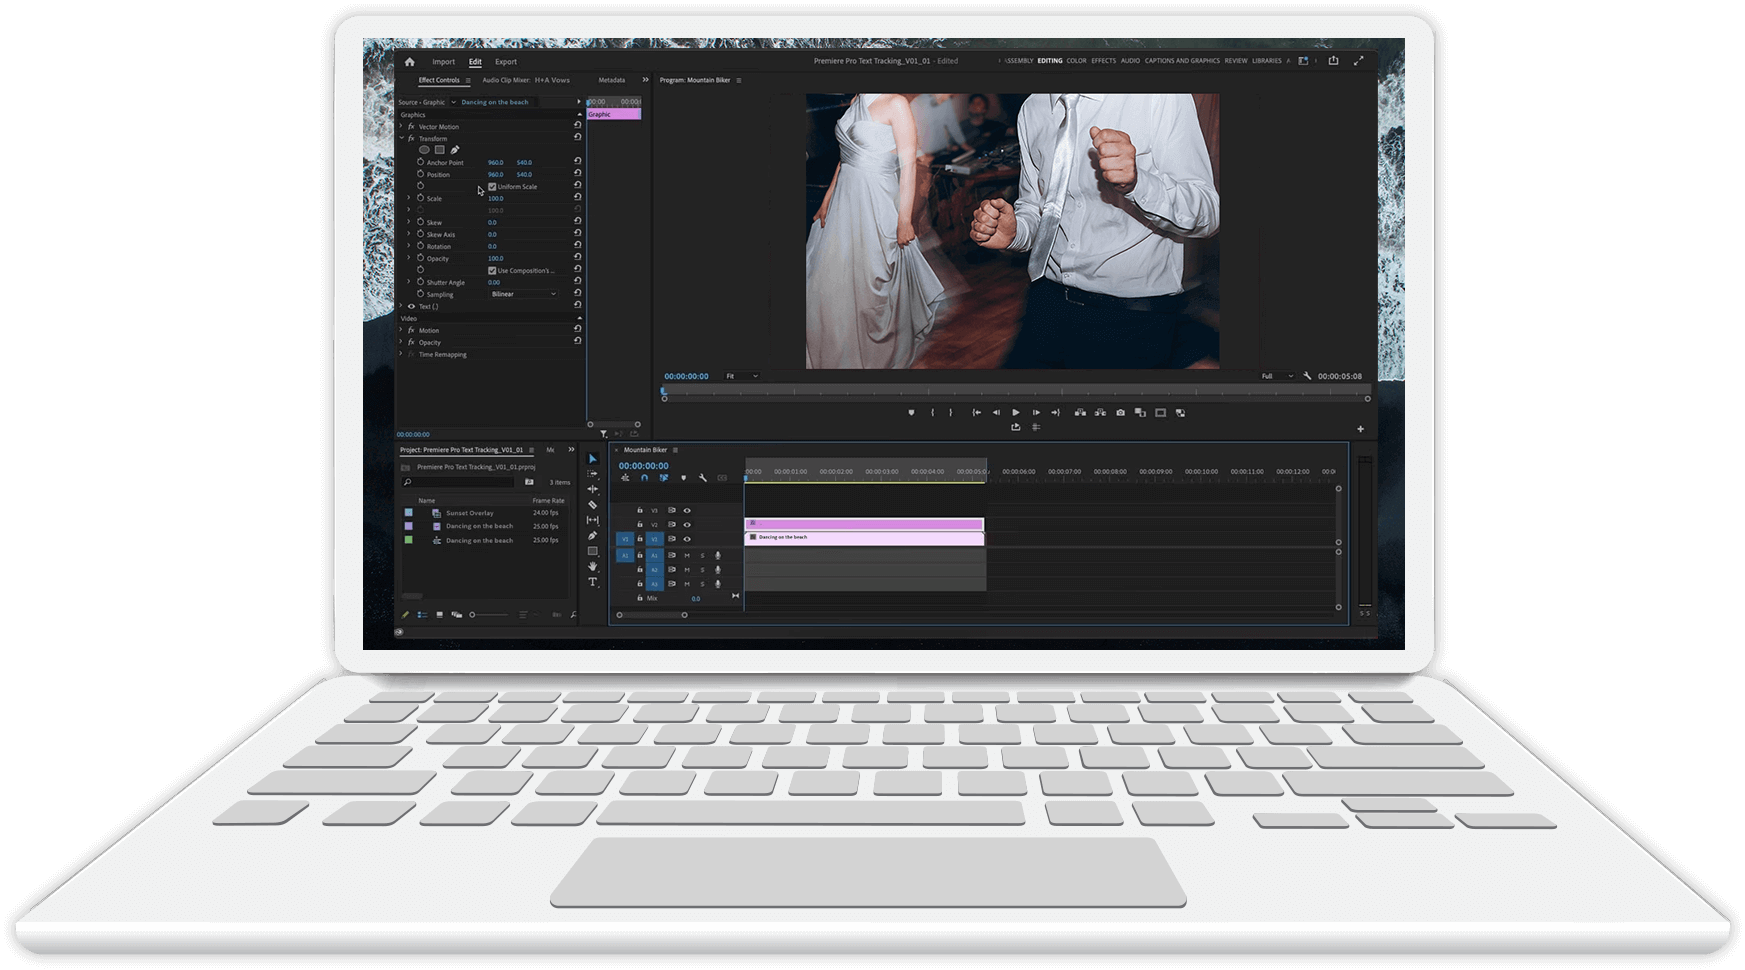Choose the Hand tool
The height and width of the screenshot is (970, 1745).
pos(592,566)
